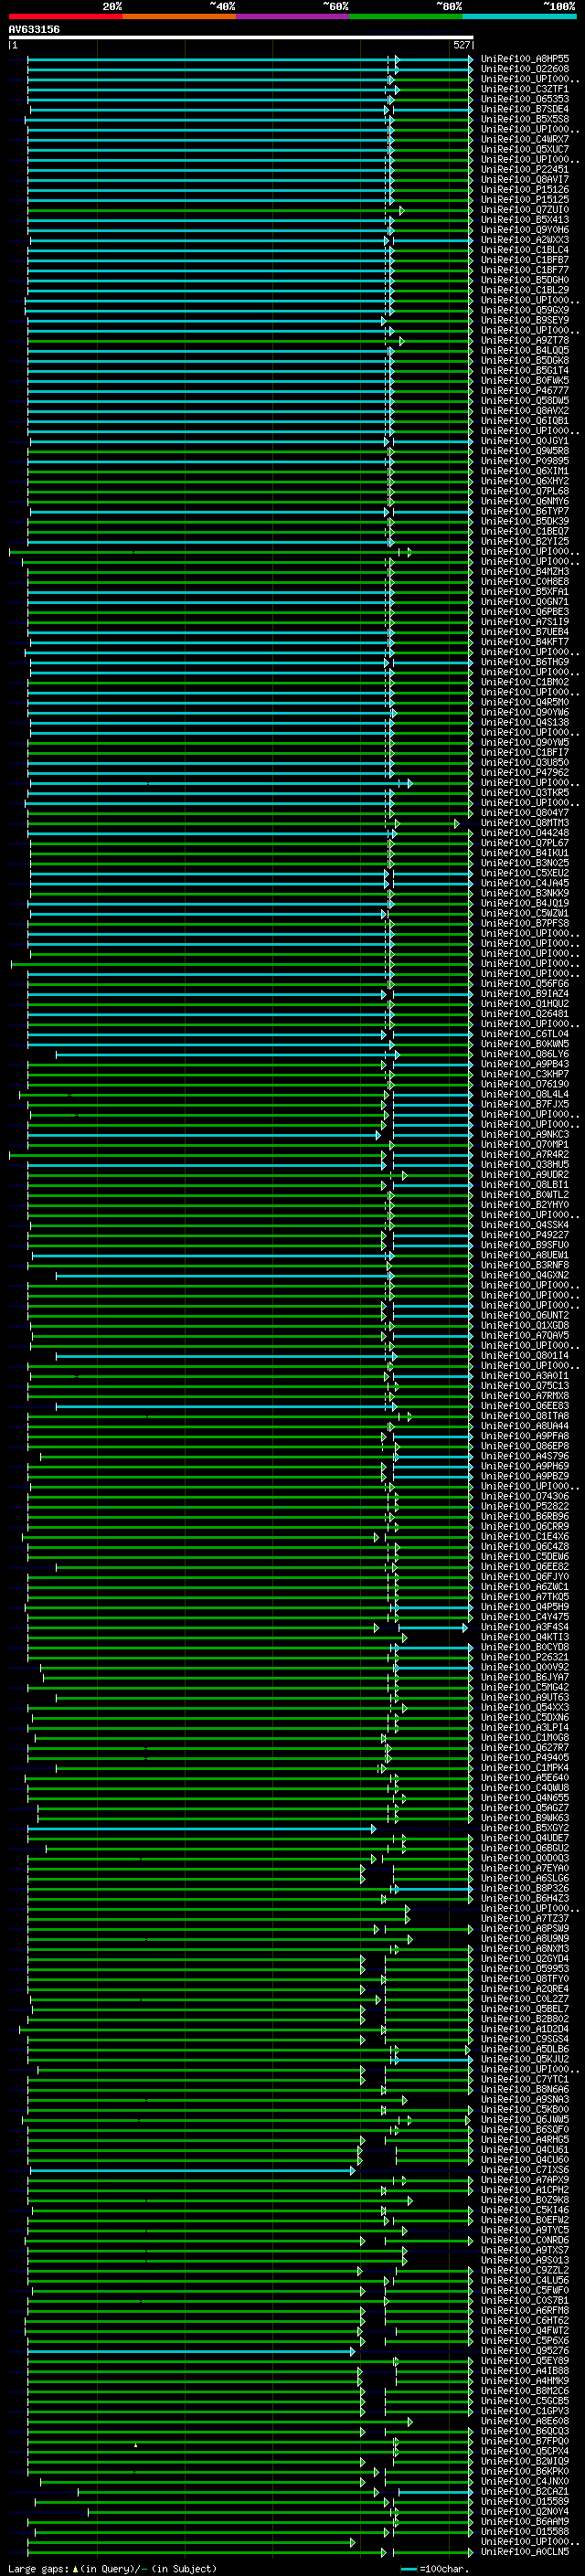Click the AV633156 query name

[x=34, y=30]
